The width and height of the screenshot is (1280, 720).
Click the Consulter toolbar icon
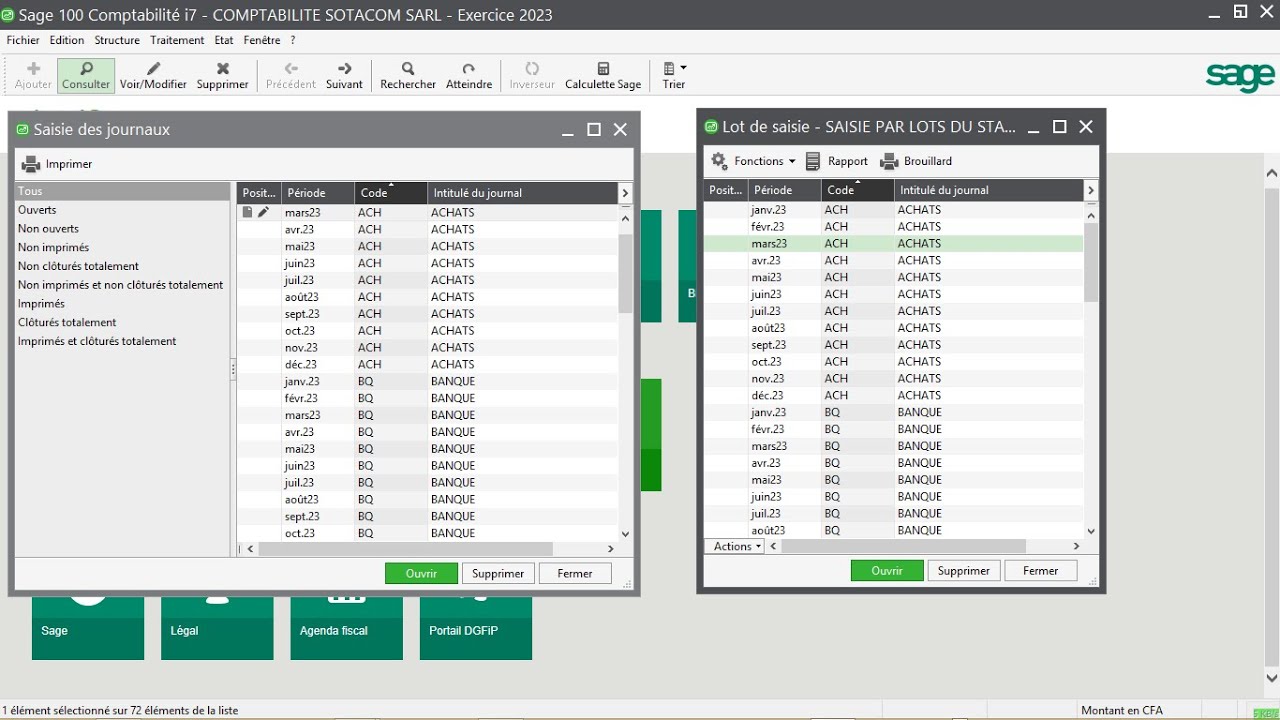coord(86,75)
